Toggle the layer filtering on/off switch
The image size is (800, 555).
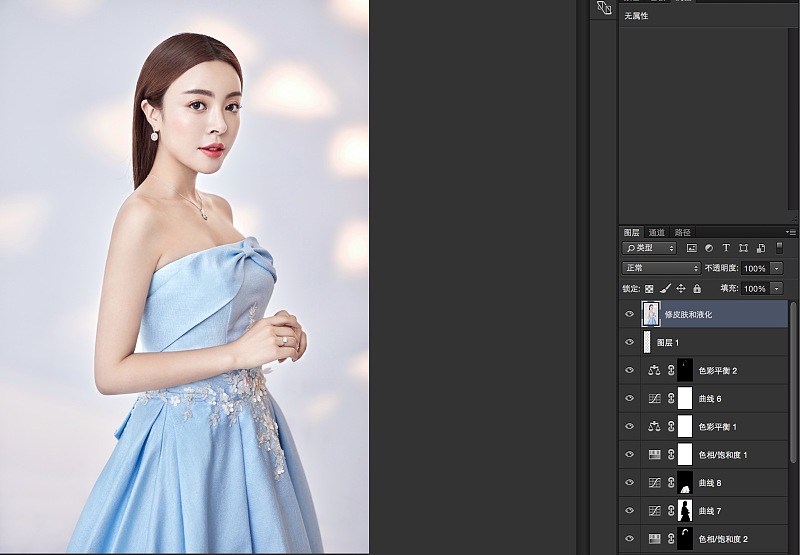coord(779,247)
